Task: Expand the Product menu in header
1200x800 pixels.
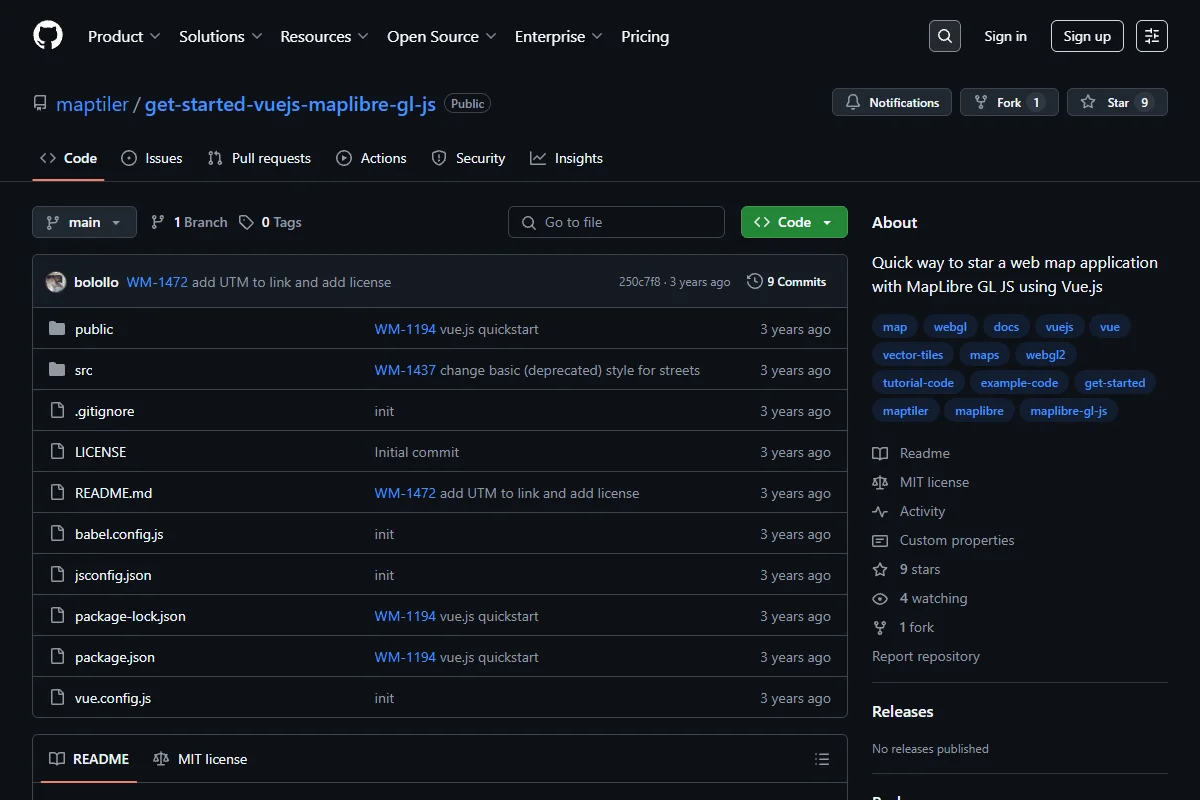Action: pyautogui.click(x=124, y=36)
